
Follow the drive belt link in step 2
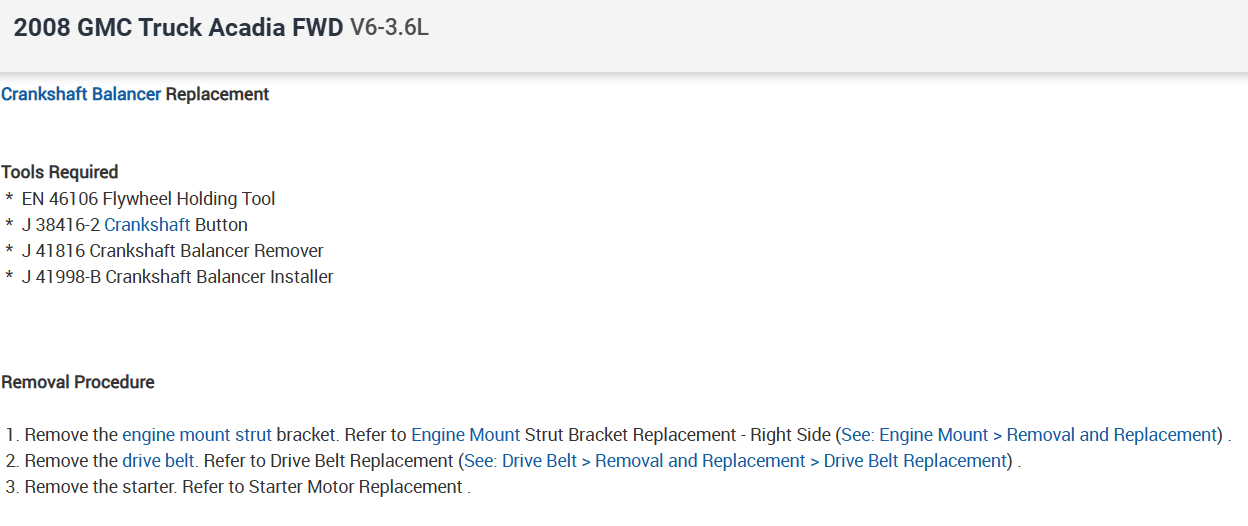160,461
